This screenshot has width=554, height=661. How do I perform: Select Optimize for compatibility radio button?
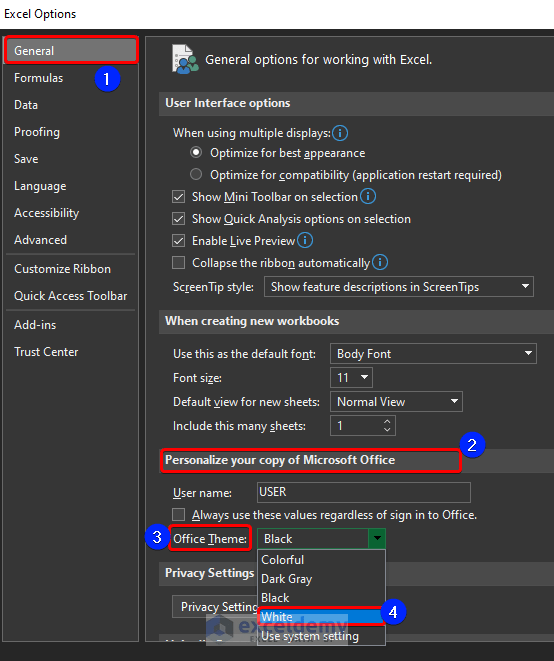[196, 174]
